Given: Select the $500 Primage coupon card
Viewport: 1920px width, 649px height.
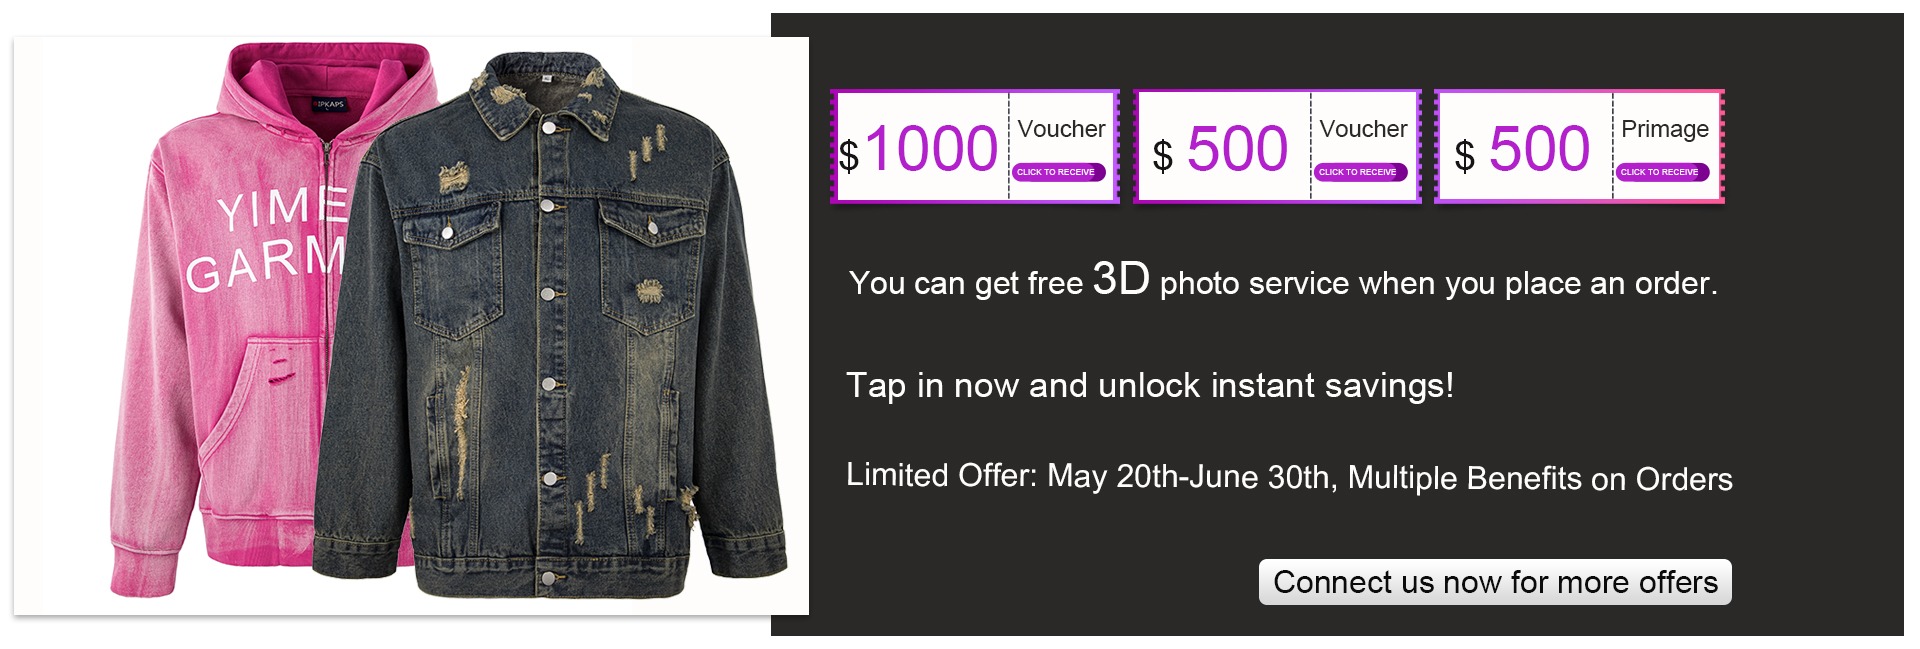Looking at the screenshot, I should (1580, 147).
